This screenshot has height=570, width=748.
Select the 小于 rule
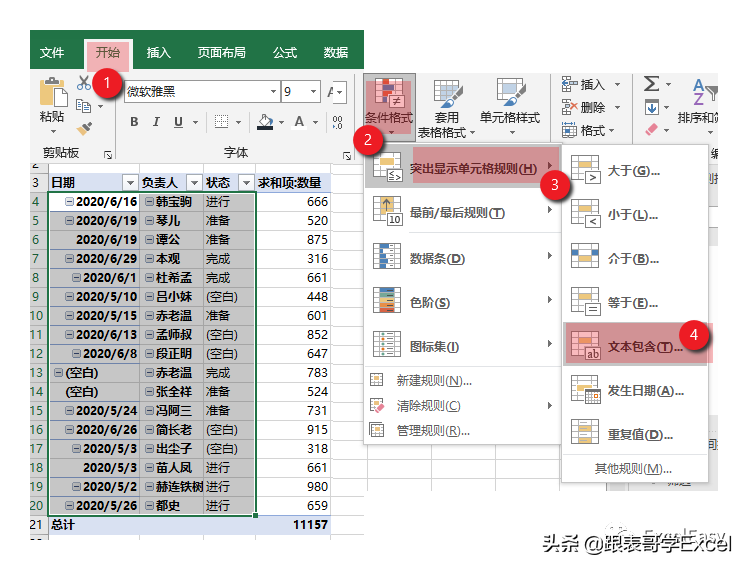pyautogui.click(x=635, y=215)
